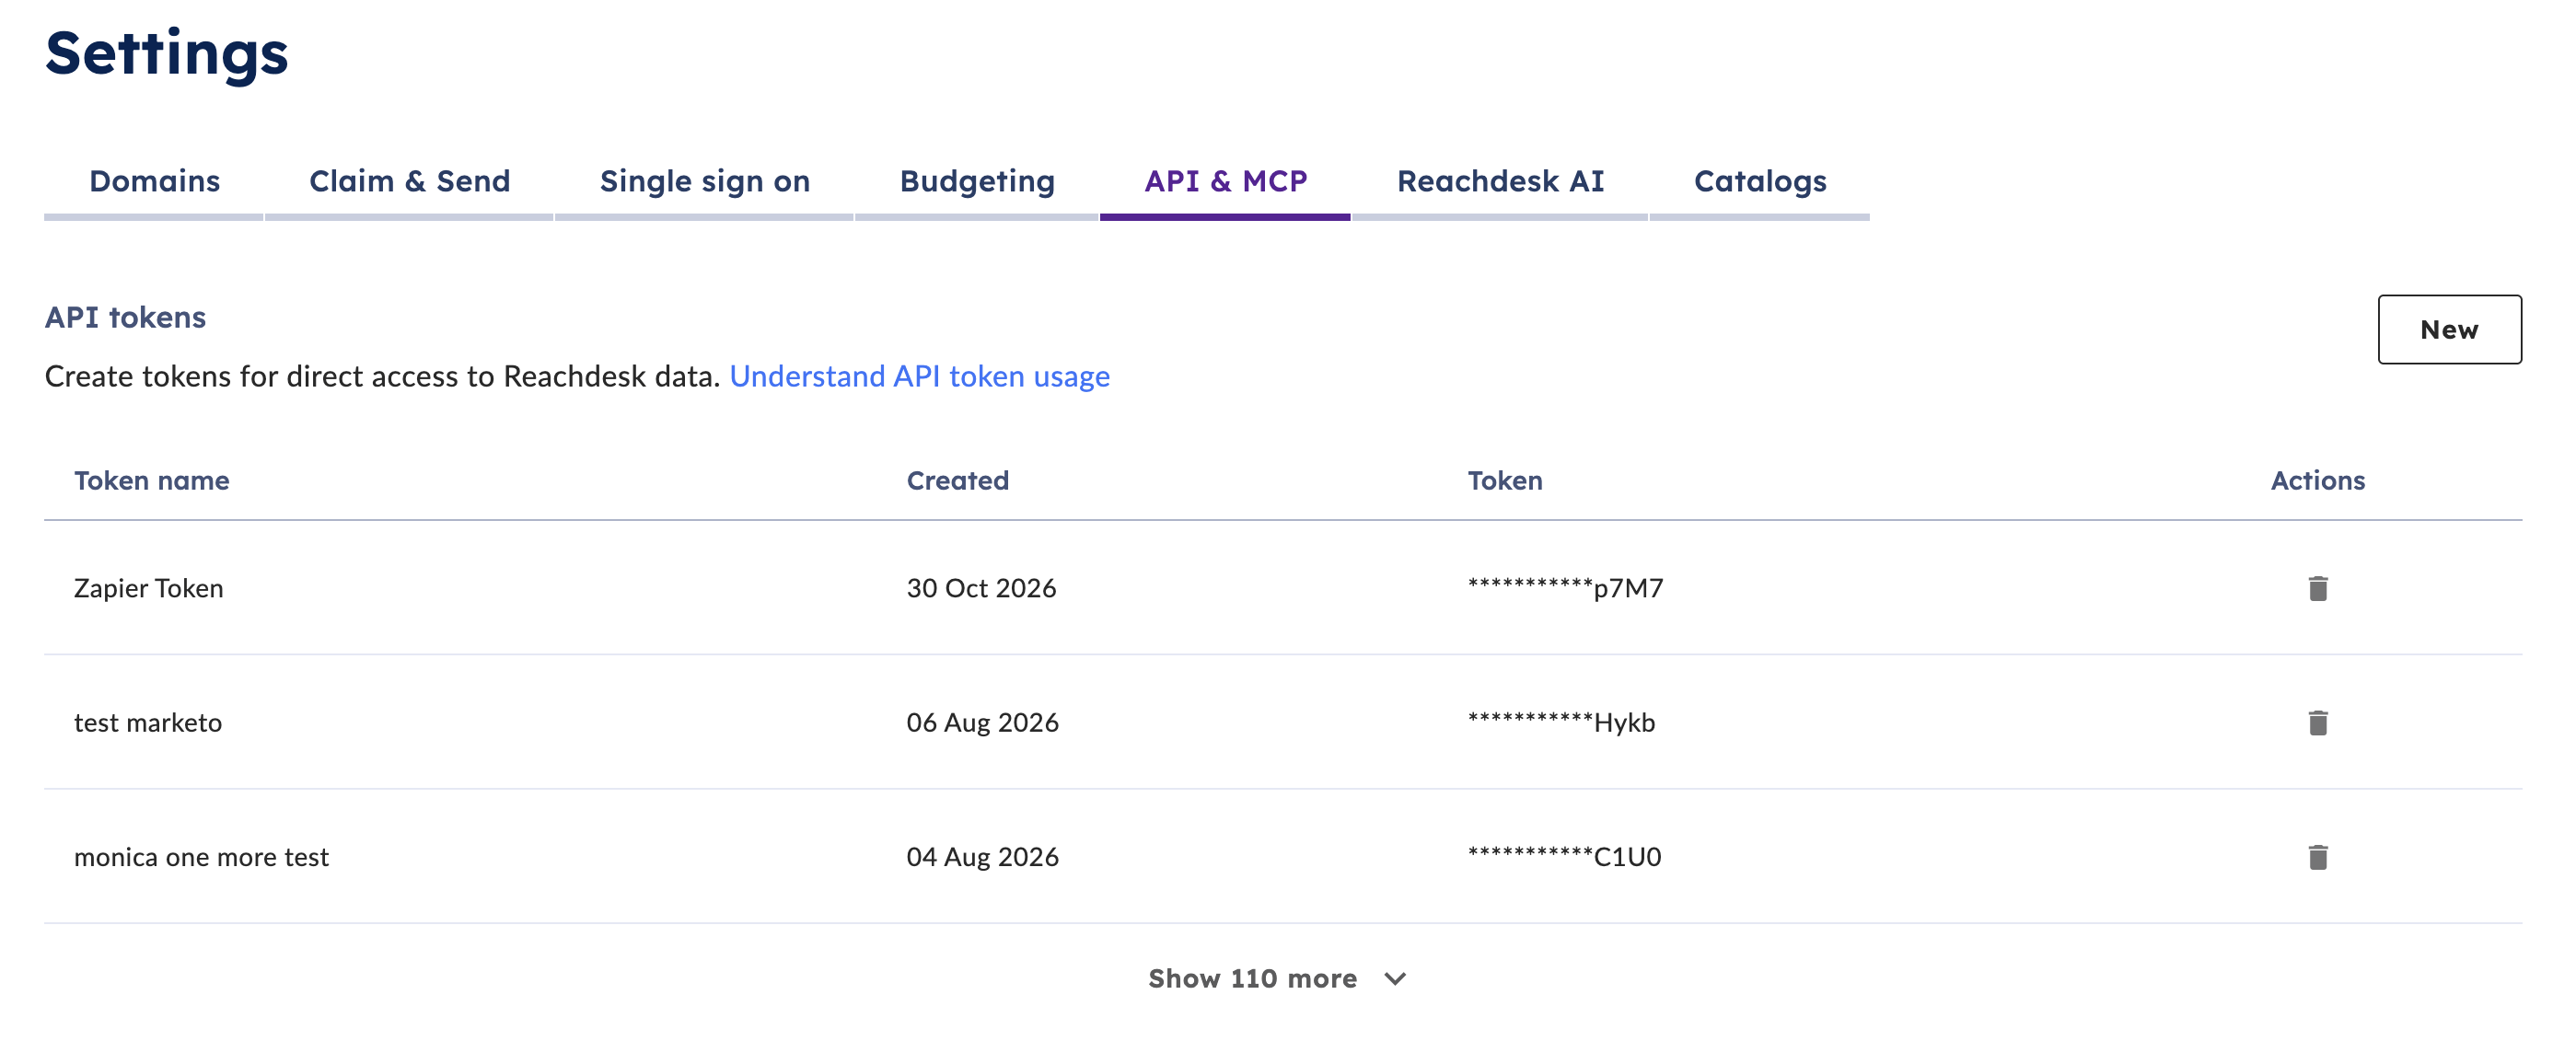Expand the Show 110 more list
The height and width of the screenshot is (1064, 2576).
[x=1277, y=978]
